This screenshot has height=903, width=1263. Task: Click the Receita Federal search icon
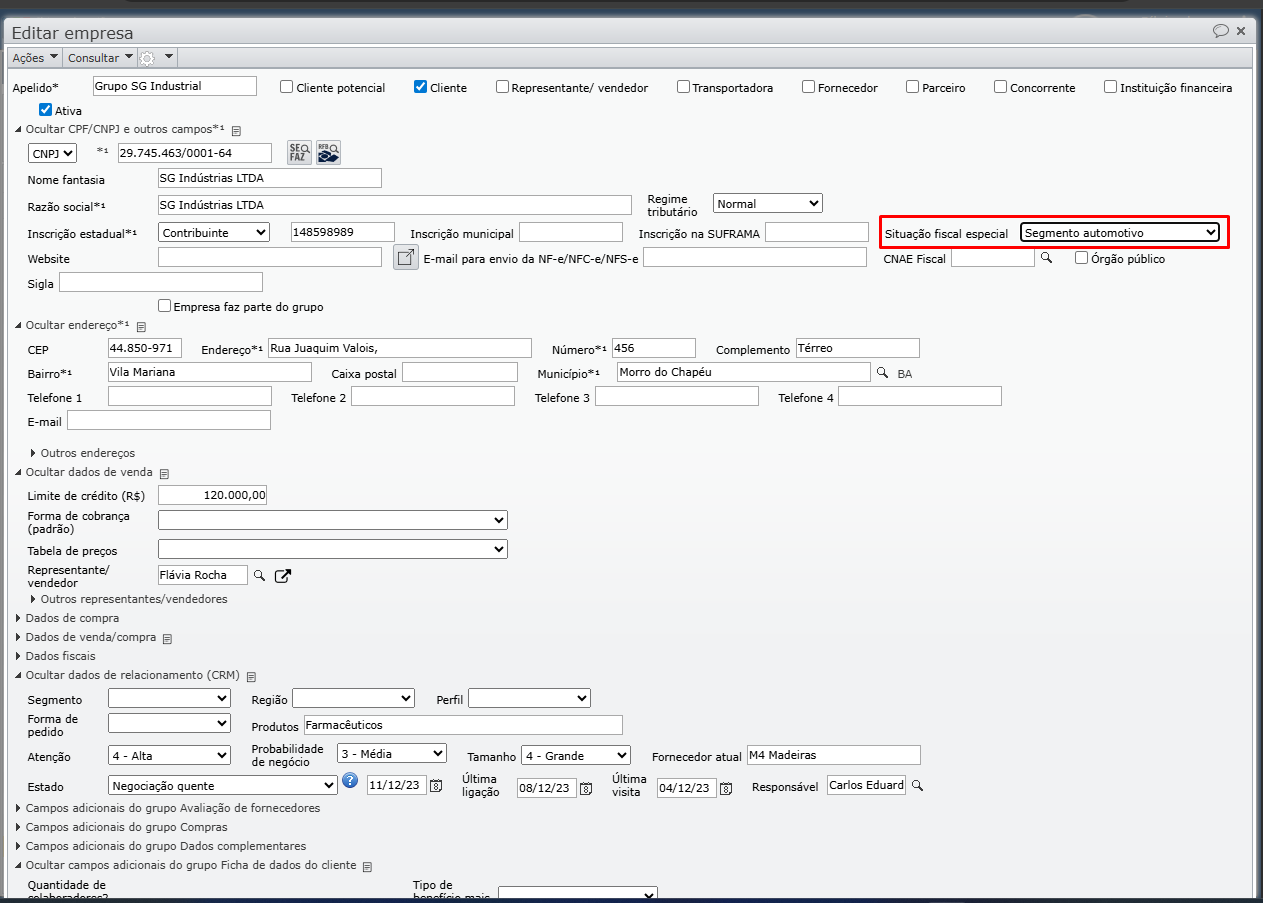click(x=329, y=152)
